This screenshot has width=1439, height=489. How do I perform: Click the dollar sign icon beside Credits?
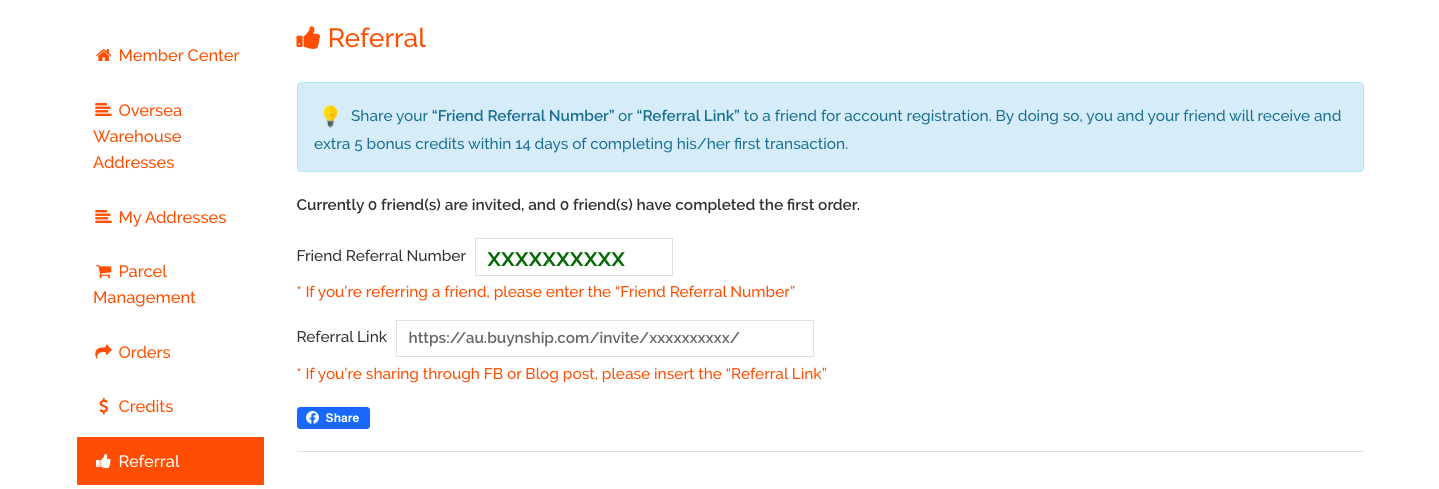coord(103,406)
